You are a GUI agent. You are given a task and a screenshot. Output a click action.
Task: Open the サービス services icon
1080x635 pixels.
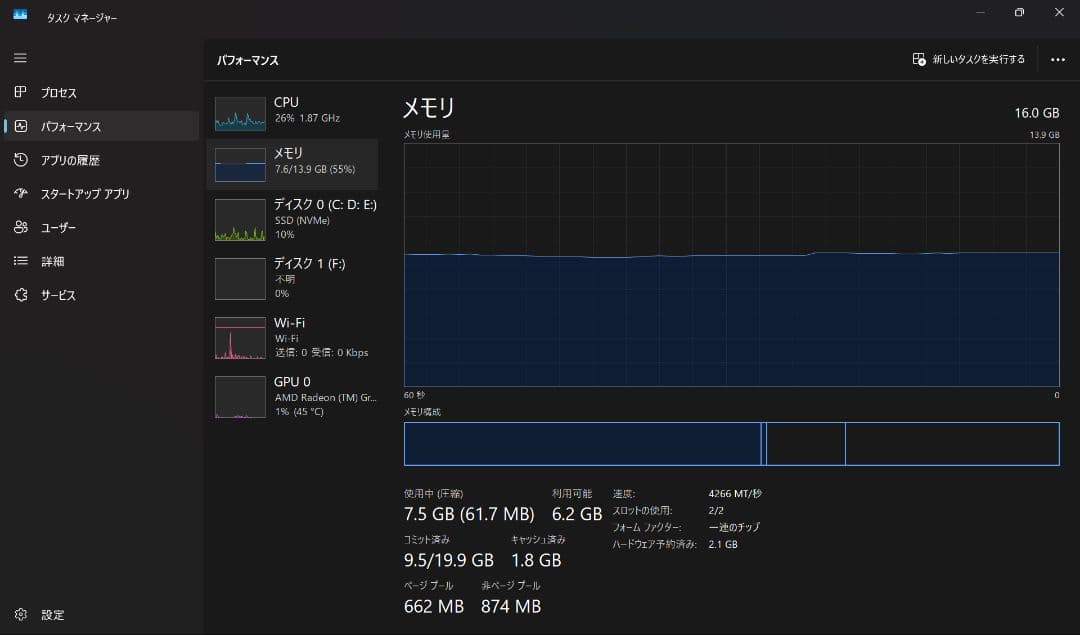[x=21, y=295]
